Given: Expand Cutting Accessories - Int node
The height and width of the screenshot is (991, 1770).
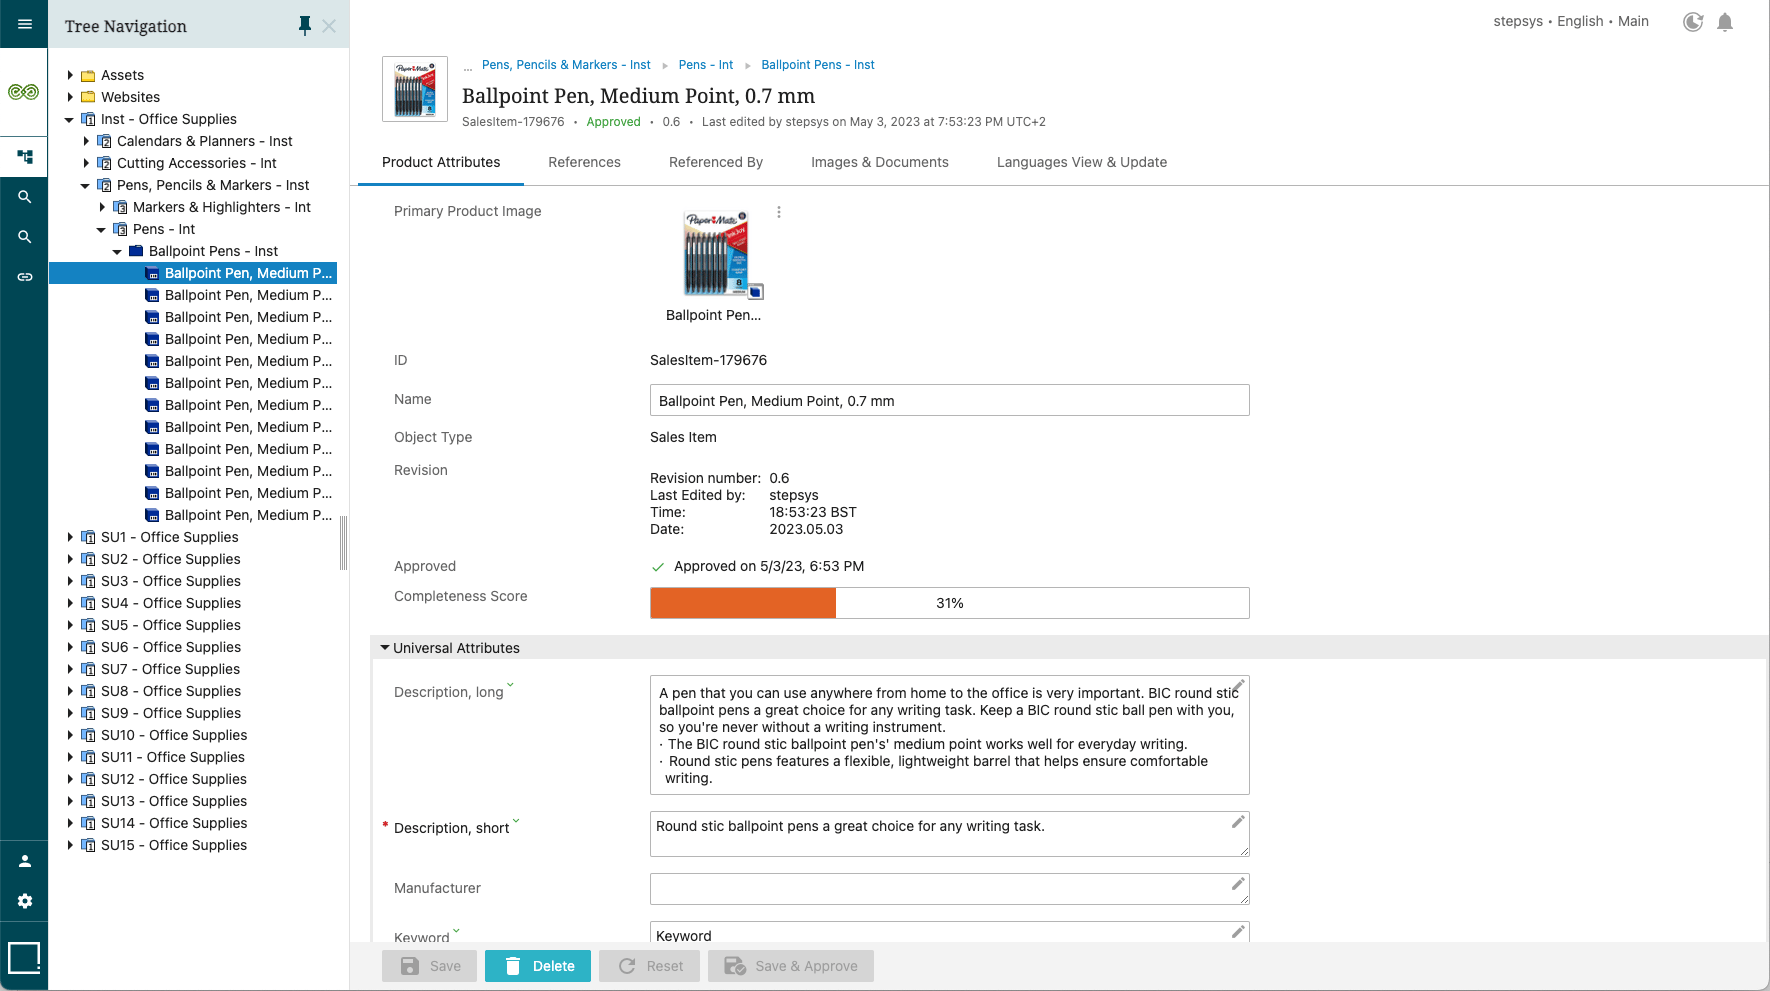Looking at the screenshot, I should 86,163.
